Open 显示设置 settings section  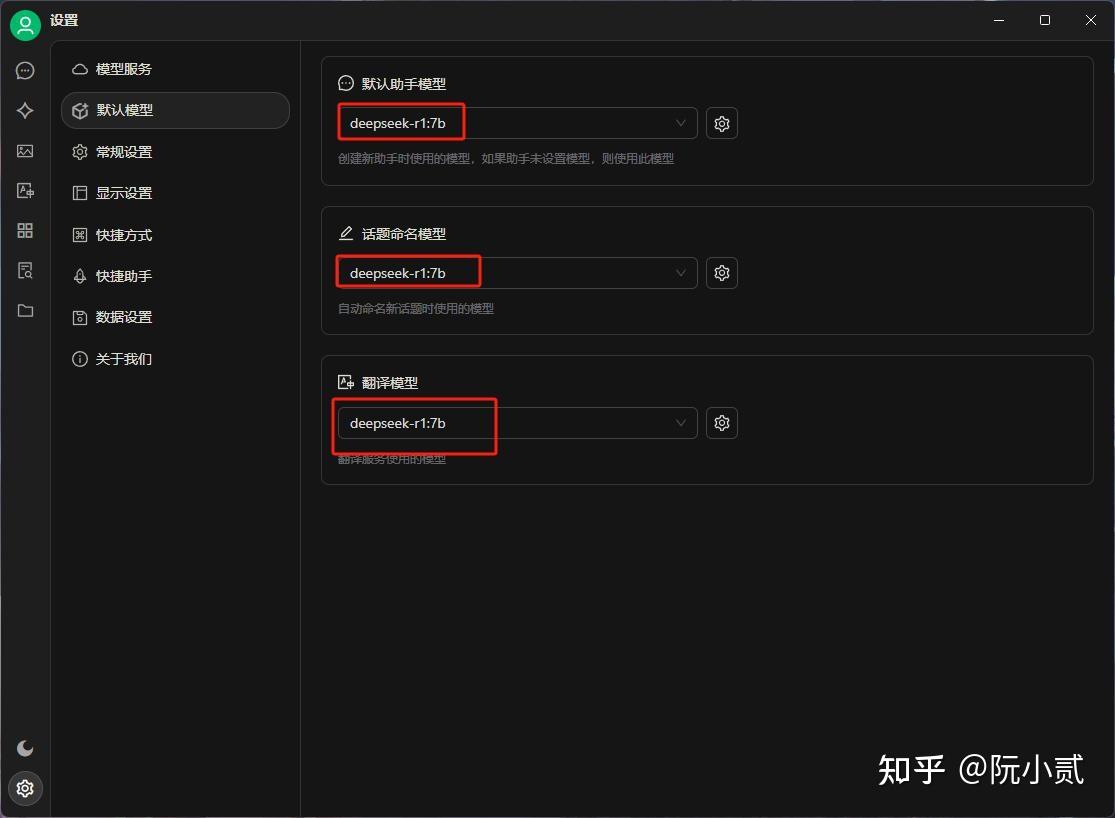click(175, 193)
